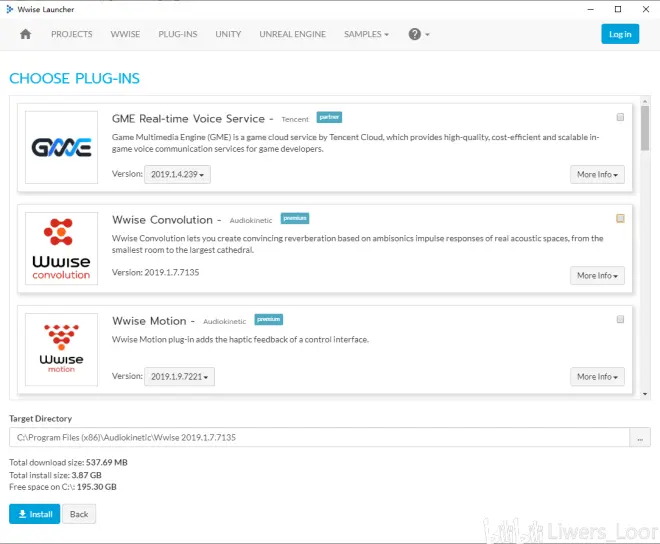Click the scrollbar down arrow
Viewport: 660px width, 544px height.
(x=645, y=394)
